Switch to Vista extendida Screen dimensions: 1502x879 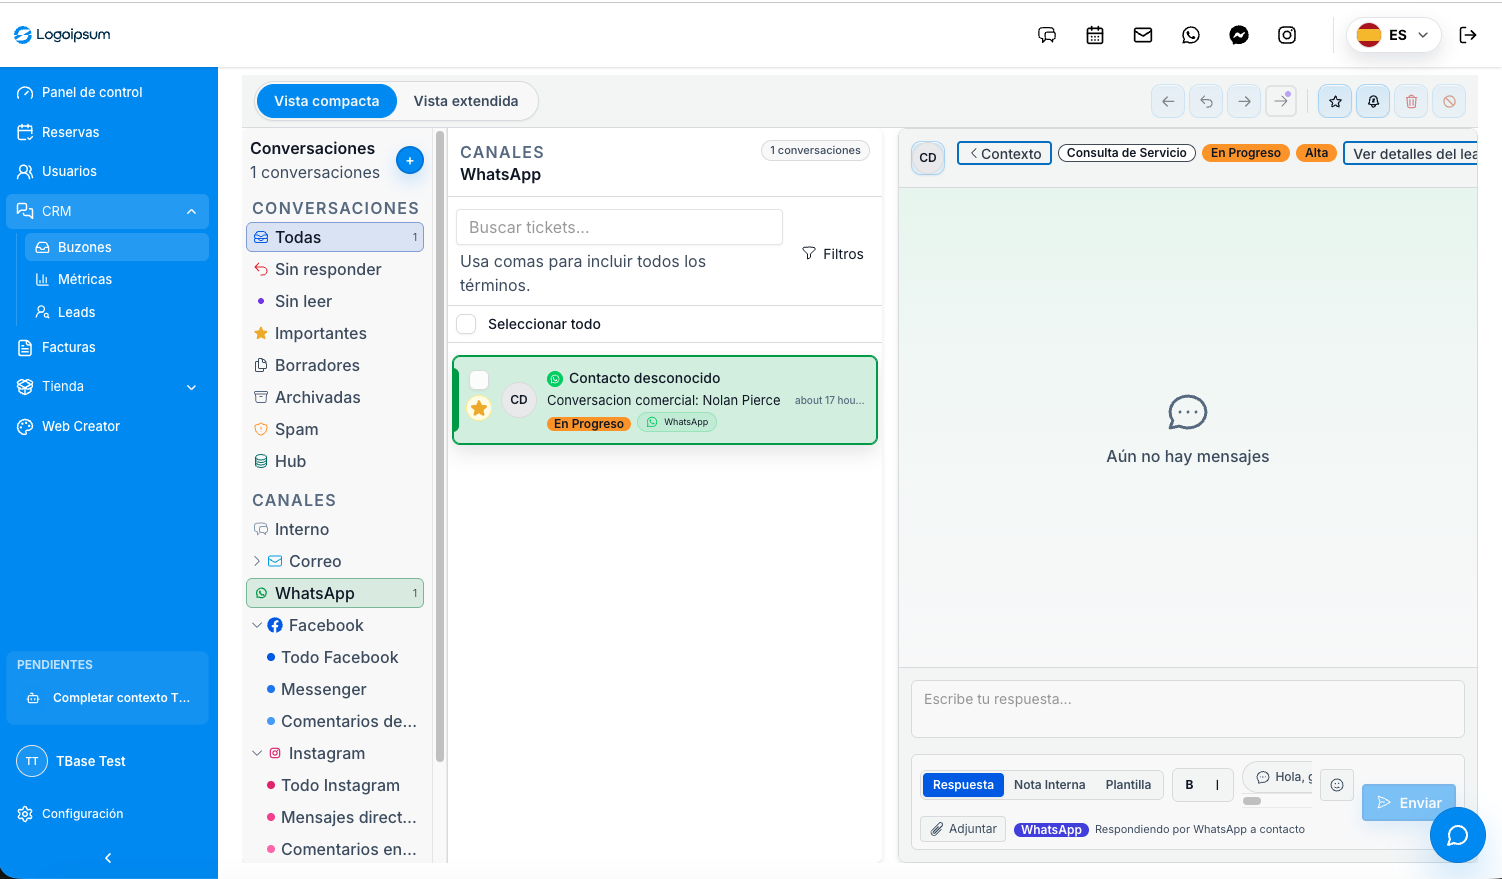(466, 101)
